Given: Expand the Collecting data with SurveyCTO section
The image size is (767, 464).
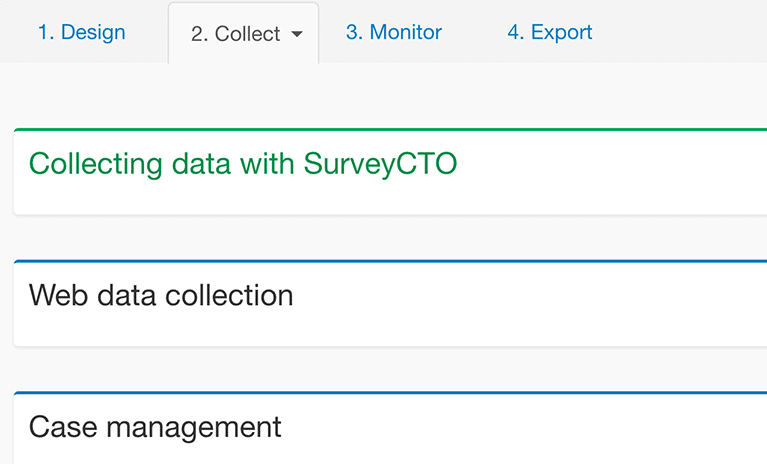Looking at the screenshot, I should point(390,172).
